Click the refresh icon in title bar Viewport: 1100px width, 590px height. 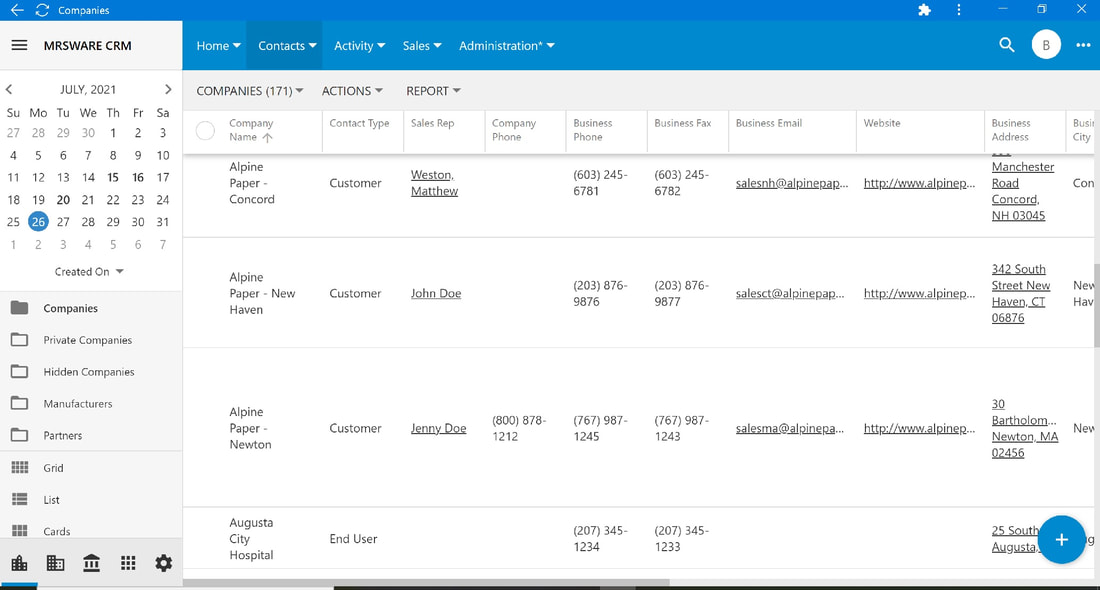click(x=42, y=10)
